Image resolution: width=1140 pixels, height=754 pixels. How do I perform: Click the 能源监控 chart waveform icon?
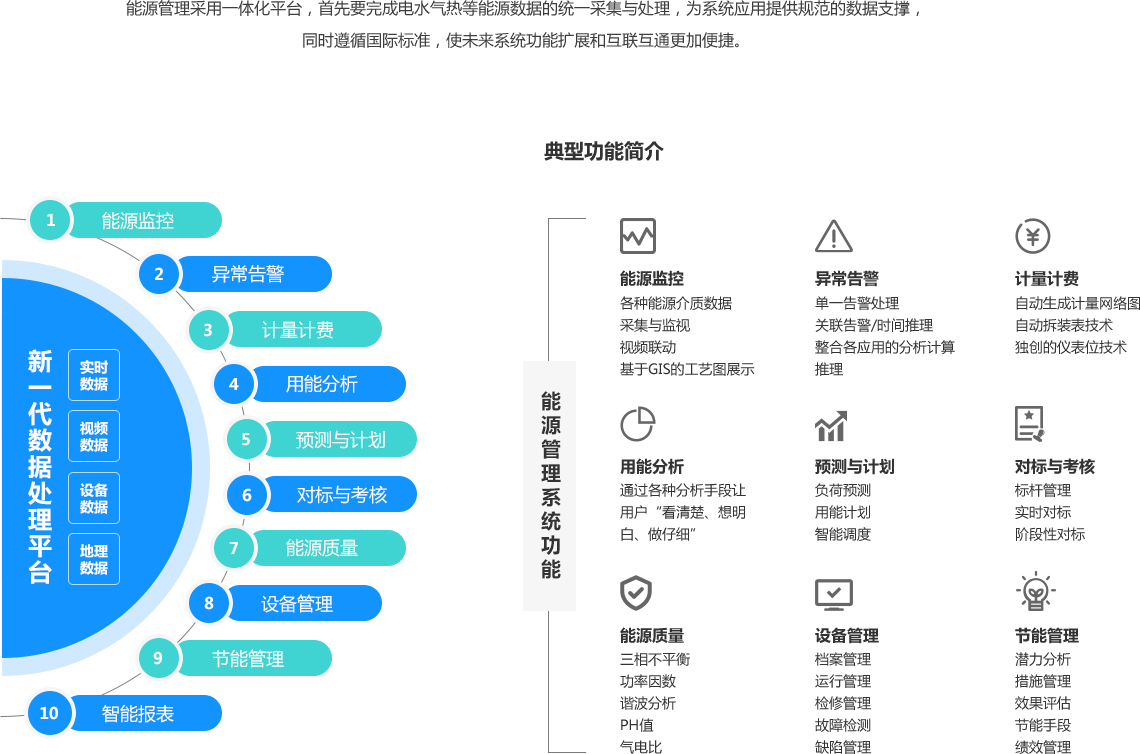point(637,236)
